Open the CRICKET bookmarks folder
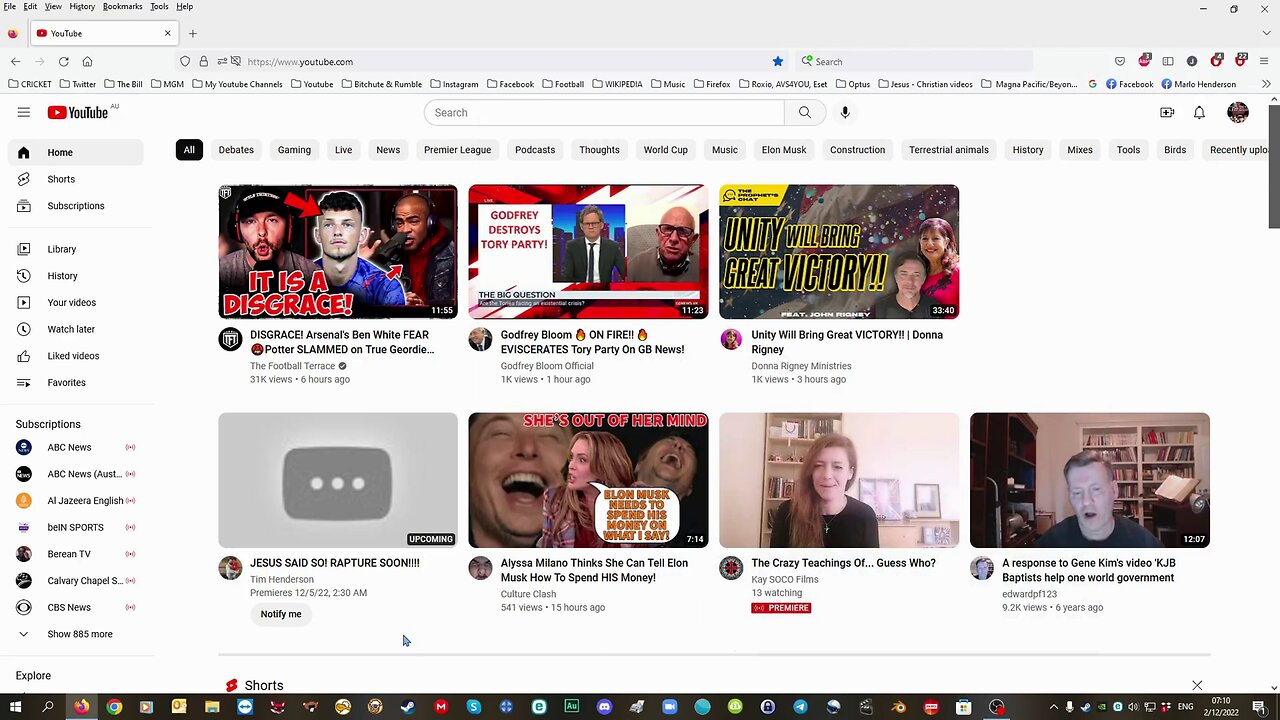This screenshot has width=1280, height=720. click(x=29, y=84)
